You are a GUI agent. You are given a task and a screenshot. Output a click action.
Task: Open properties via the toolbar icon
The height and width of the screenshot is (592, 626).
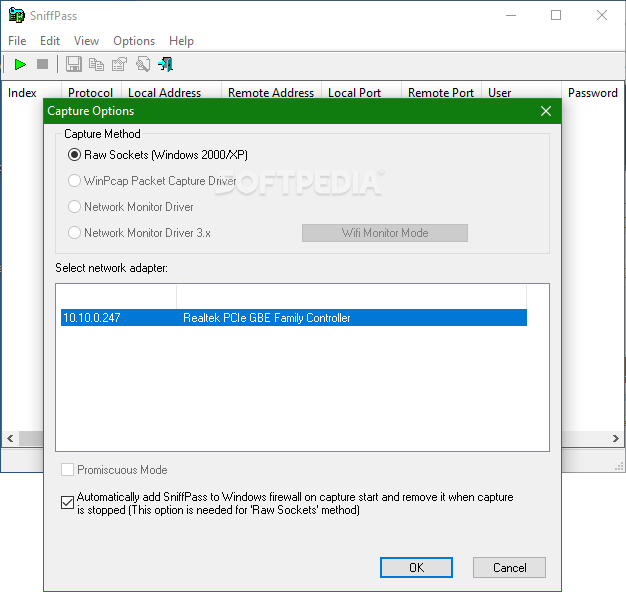click(119, 64)
